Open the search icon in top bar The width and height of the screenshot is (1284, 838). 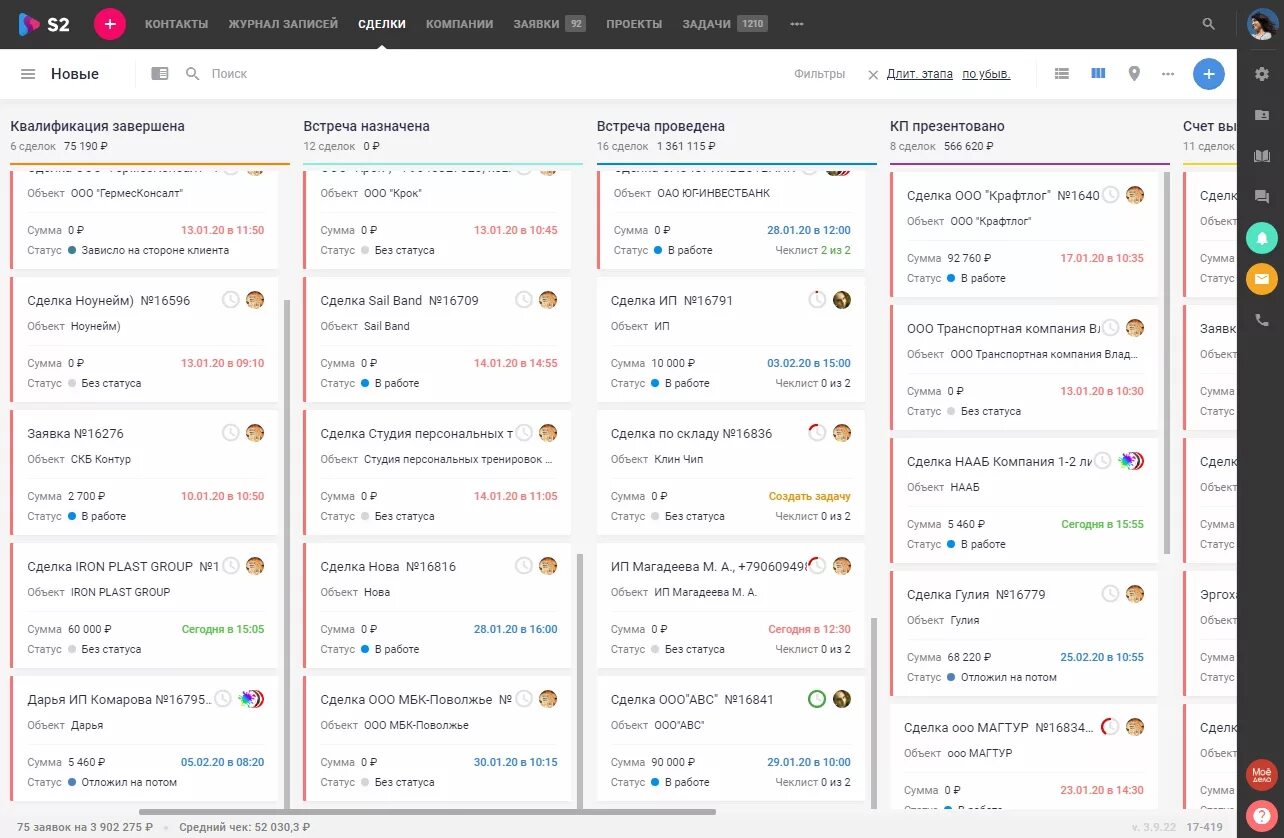pyautogui.click(x=1209, y=24)
